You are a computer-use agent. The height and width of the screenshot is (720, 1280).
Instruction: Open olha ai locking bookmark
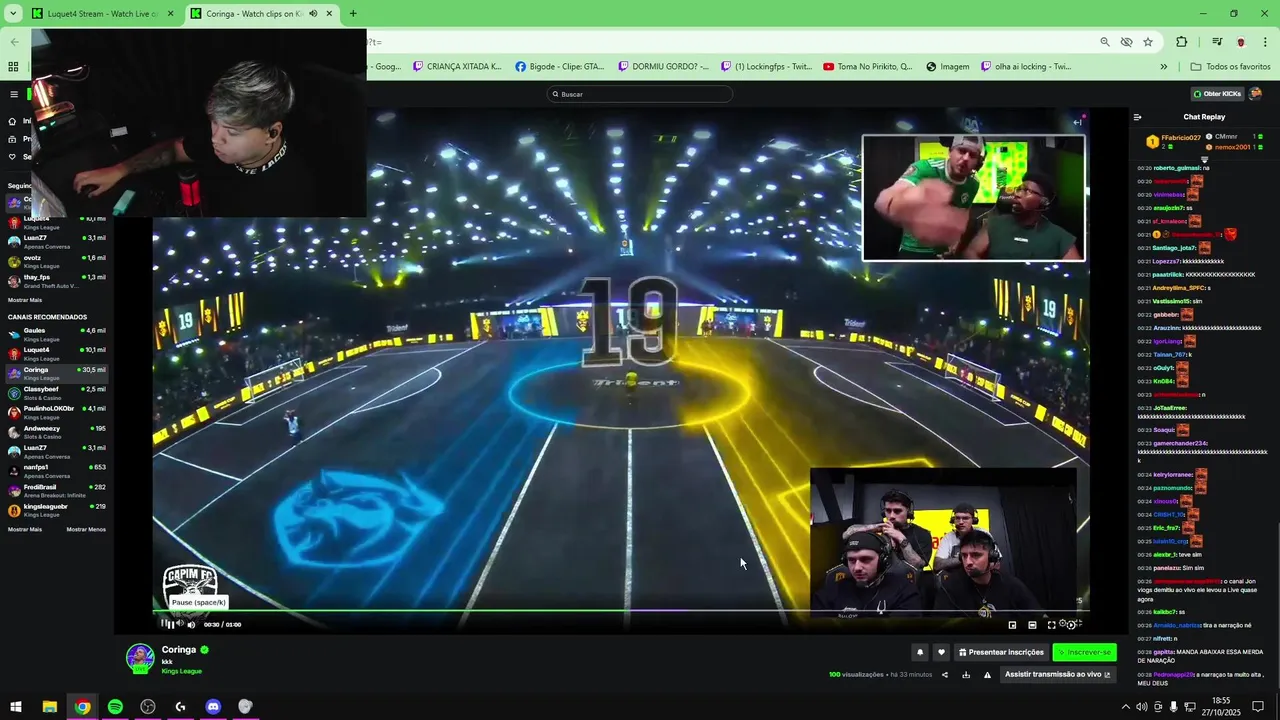(x=1026, y=67)
